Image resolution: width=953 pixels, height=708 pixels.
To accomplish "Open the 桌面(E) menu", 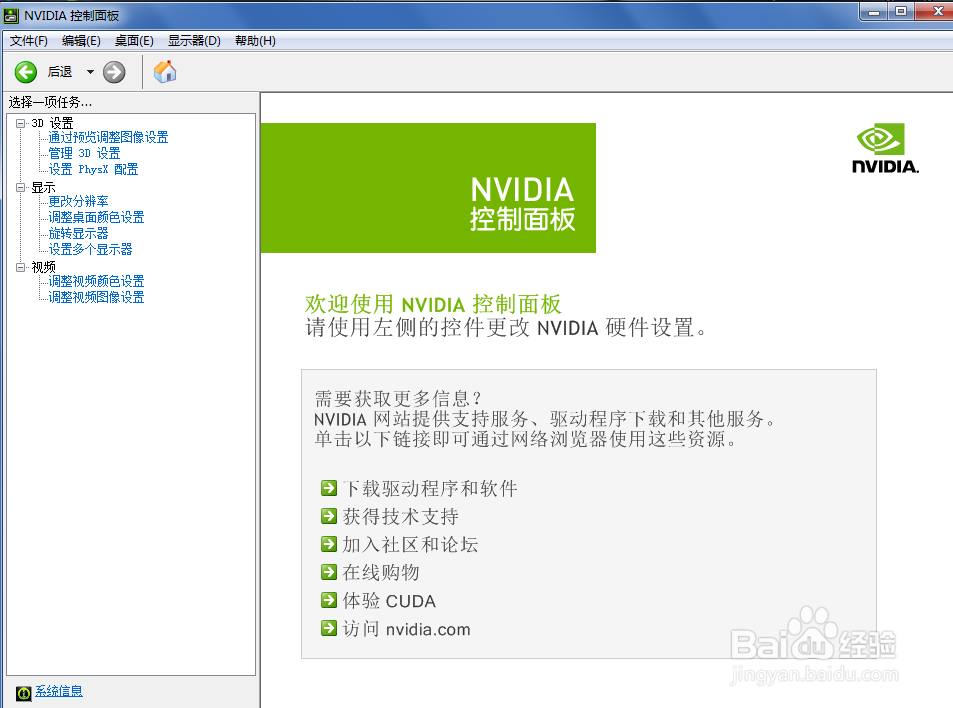I will (134, 41).
